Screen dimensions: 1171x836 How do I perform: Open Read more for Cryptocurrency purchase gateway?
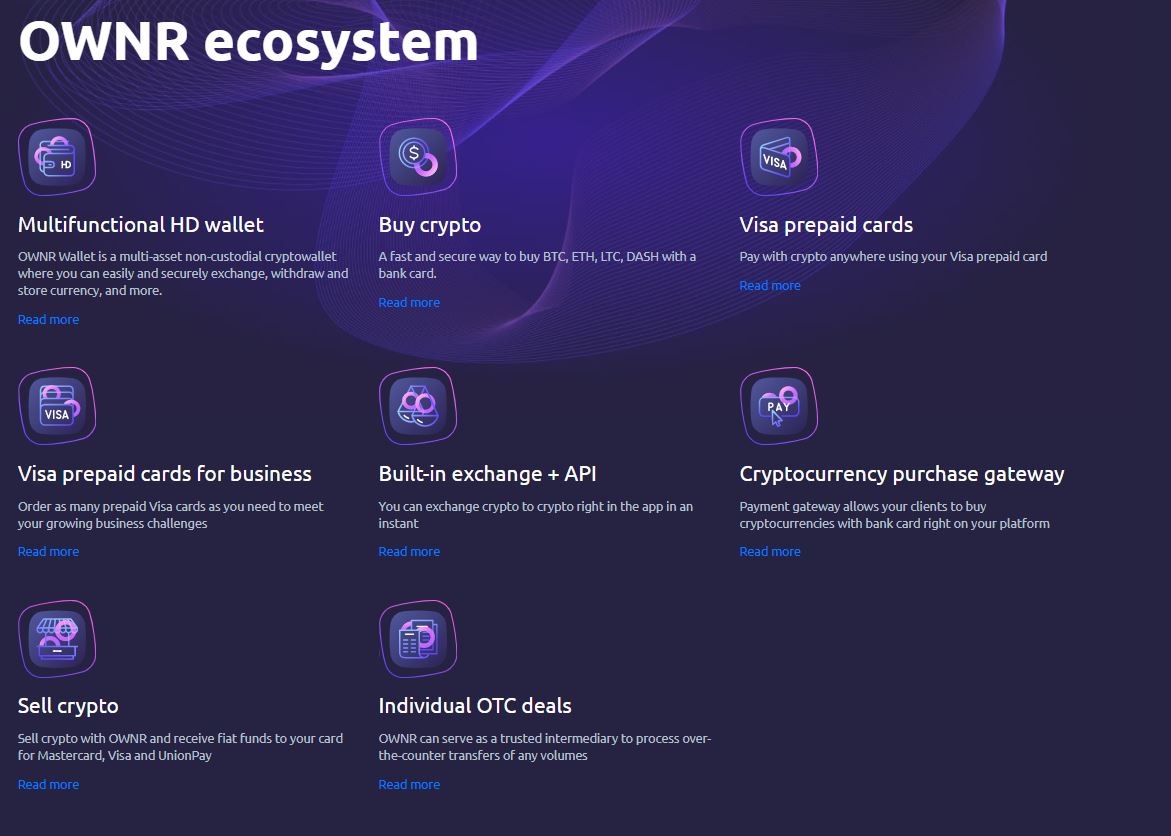point(770,551)
